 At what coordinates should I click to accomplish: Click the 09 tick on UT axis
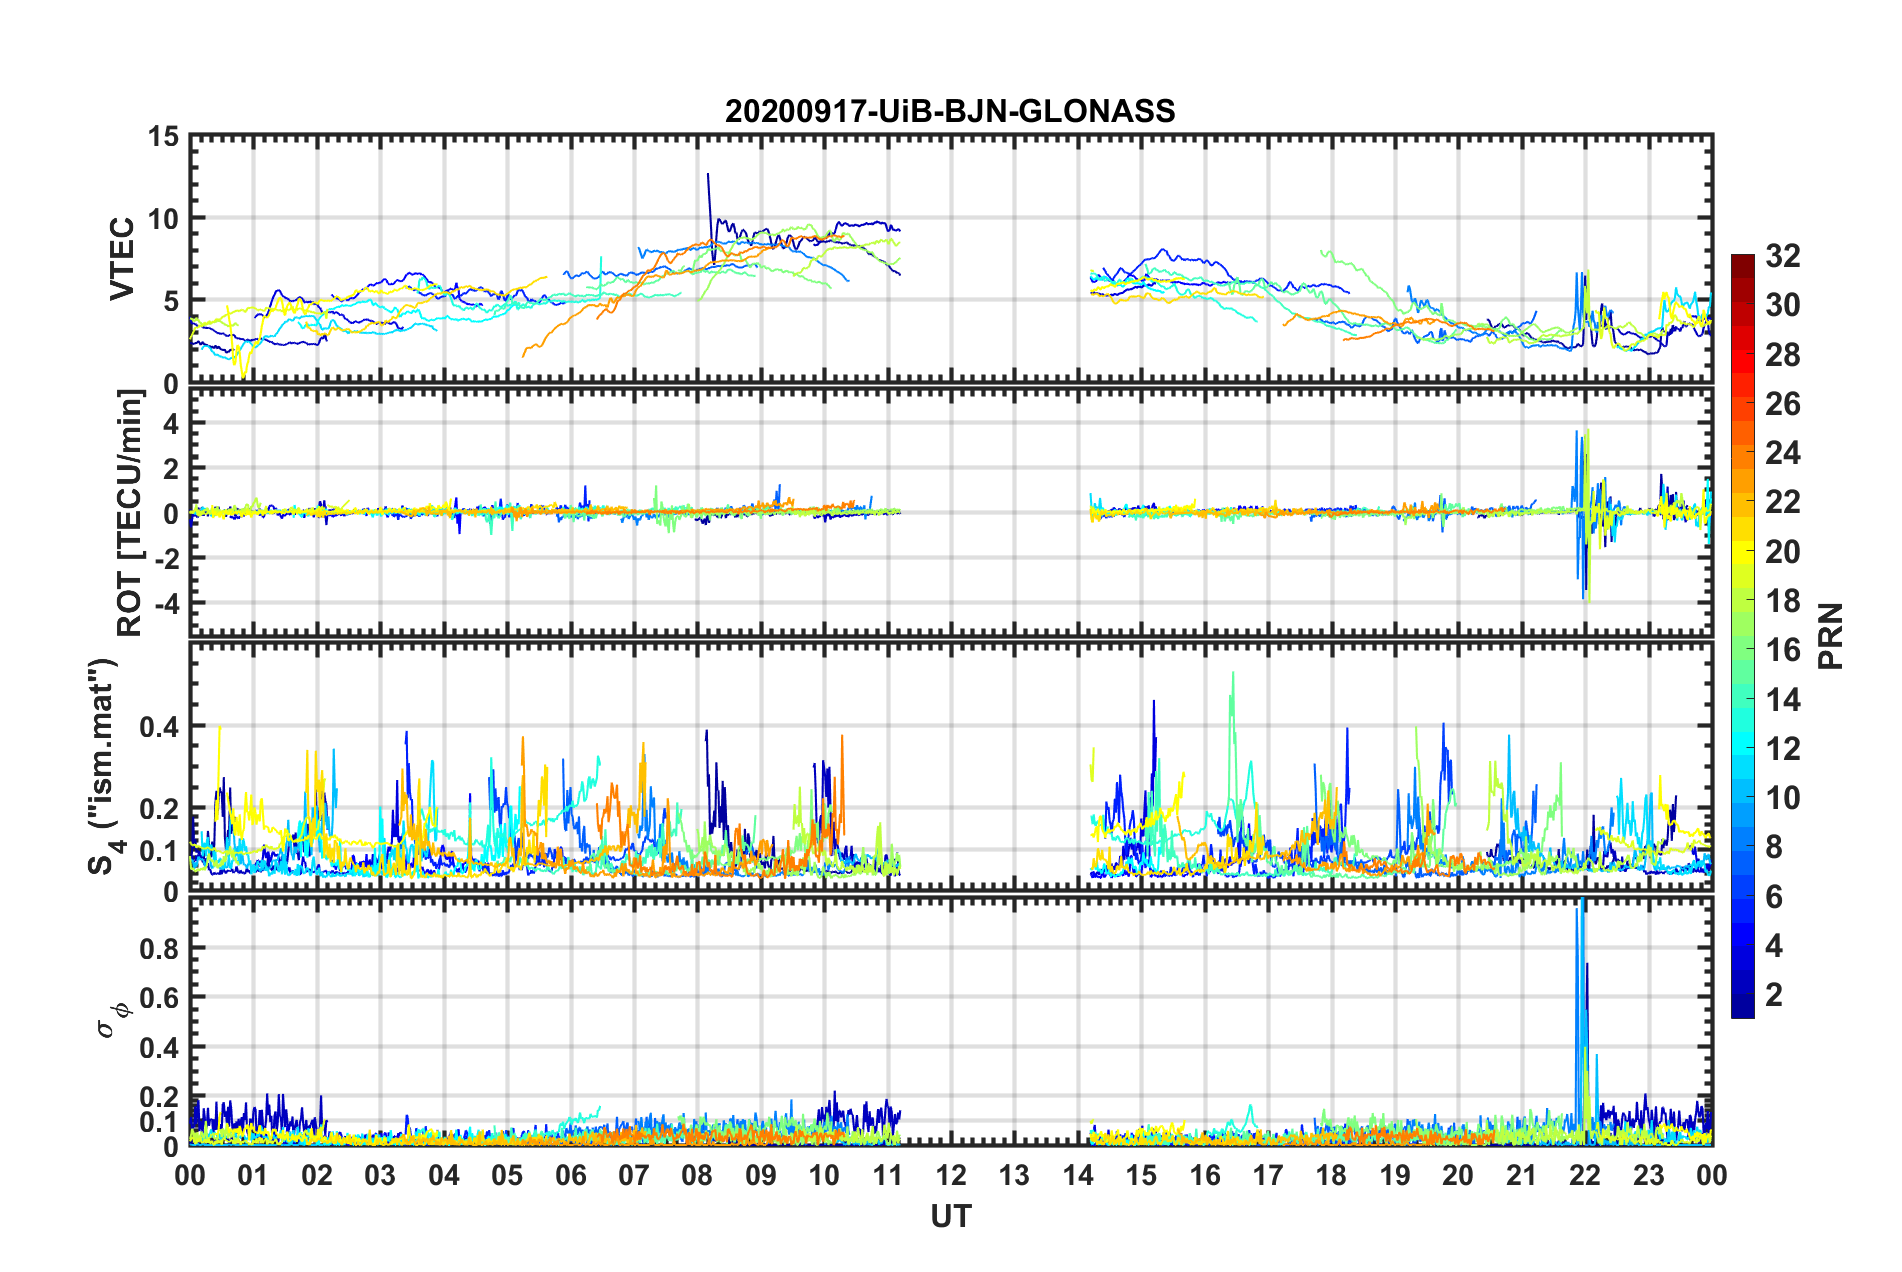tap(761, 1175)
